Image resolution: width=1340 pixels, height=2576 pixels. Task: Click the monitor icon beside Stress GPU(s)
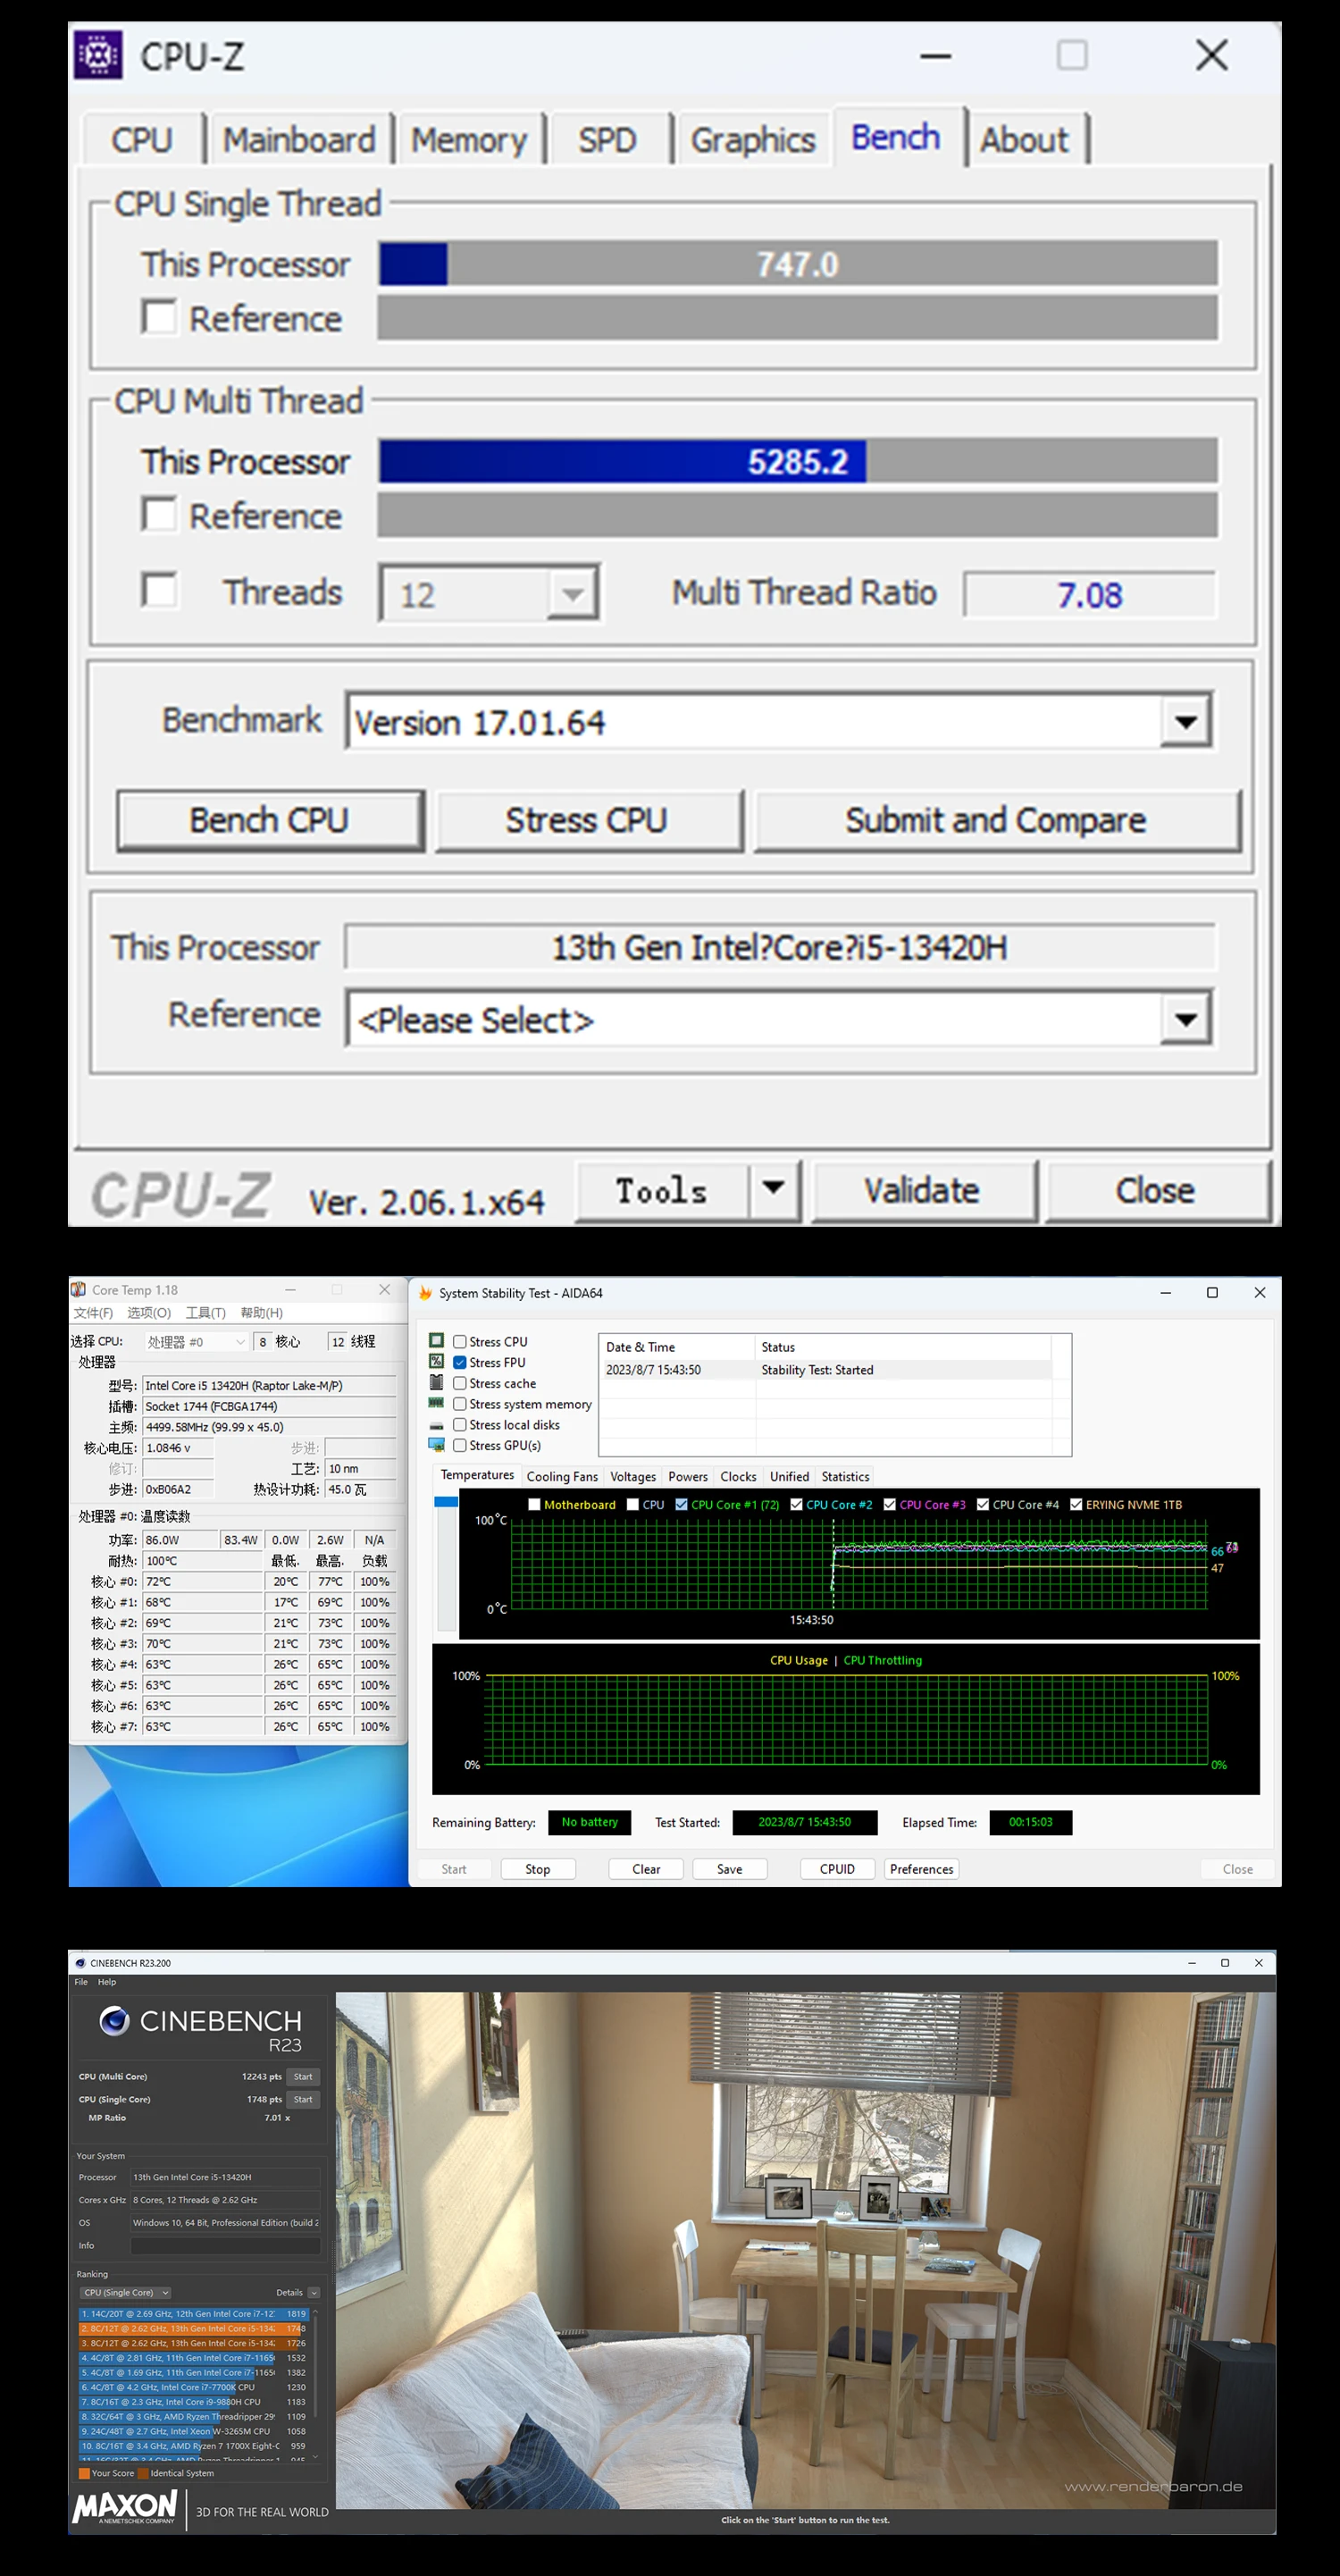point(436,1445)
